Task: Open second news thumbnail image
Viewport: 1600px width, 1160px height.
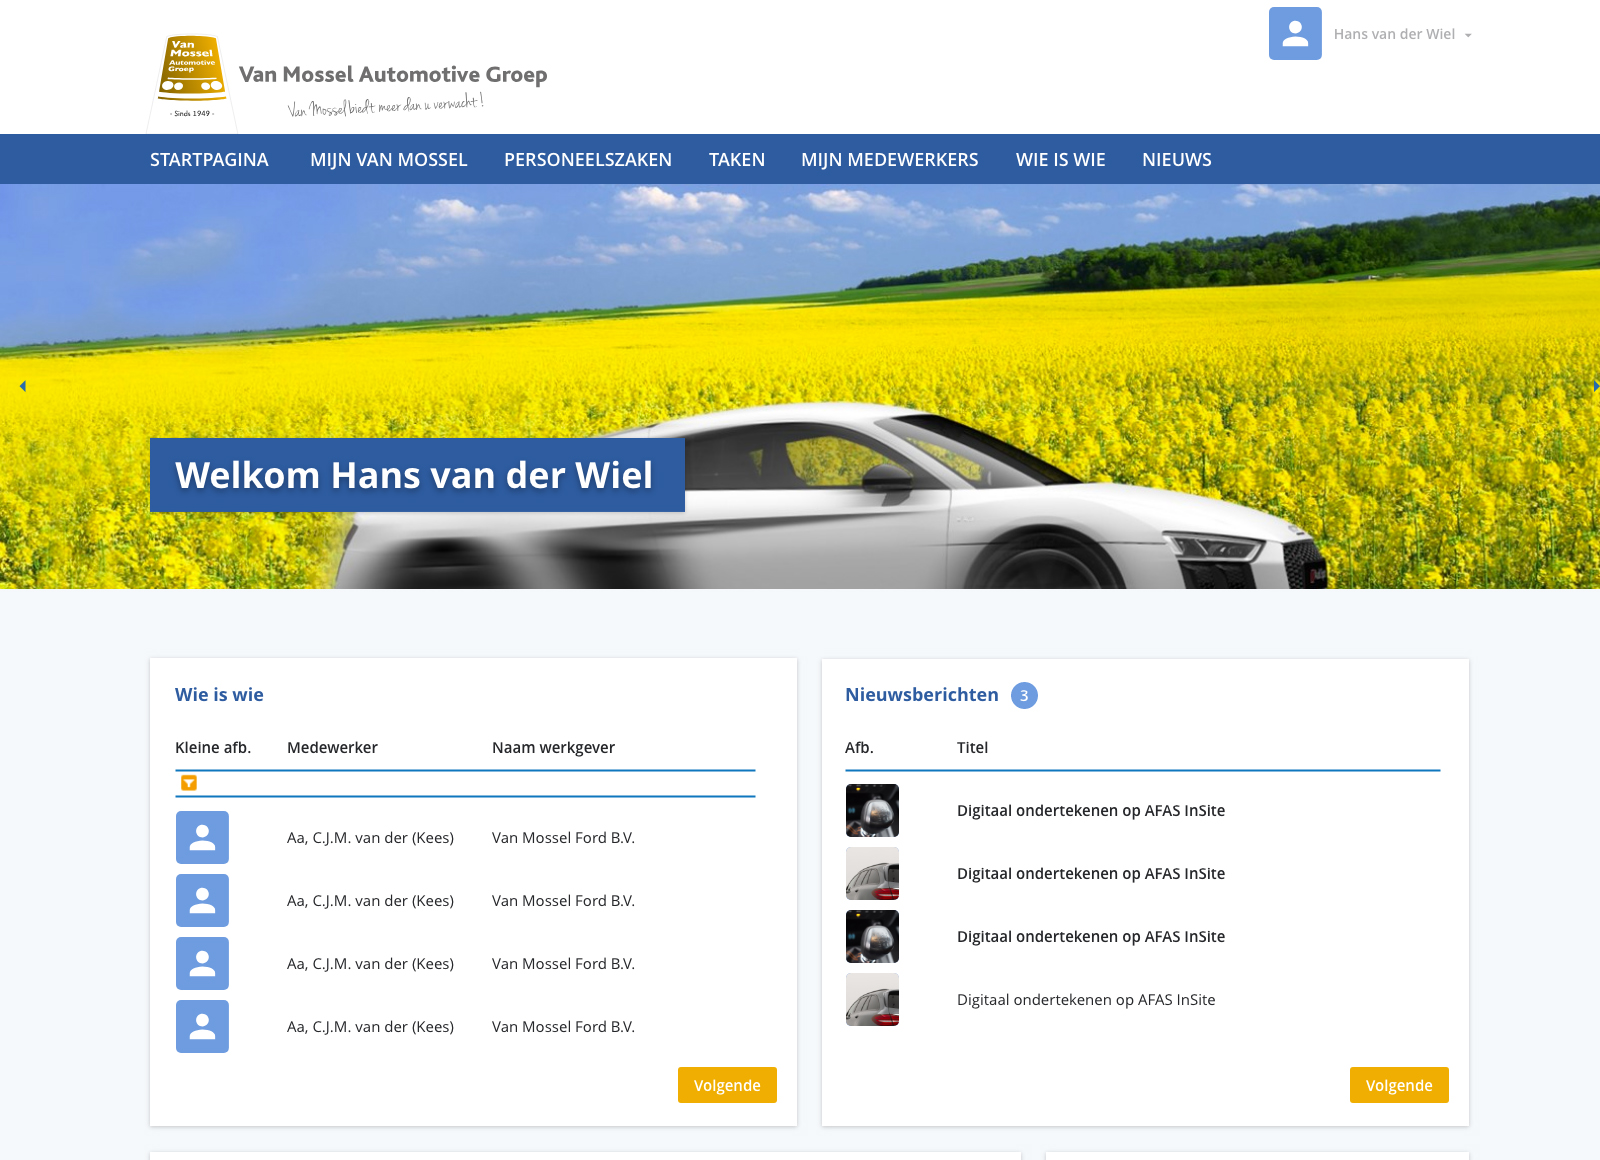Action: click(872, 873)
